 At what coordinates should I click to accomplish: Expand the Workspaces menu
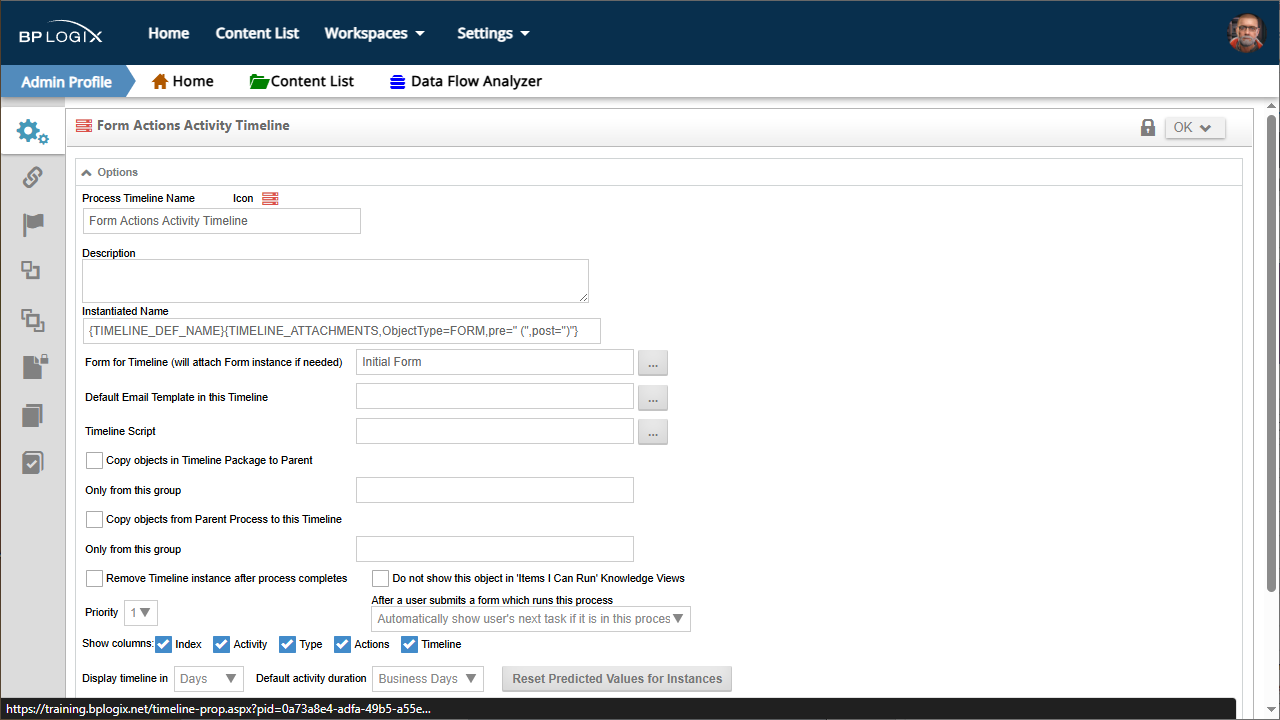point(375,33)
